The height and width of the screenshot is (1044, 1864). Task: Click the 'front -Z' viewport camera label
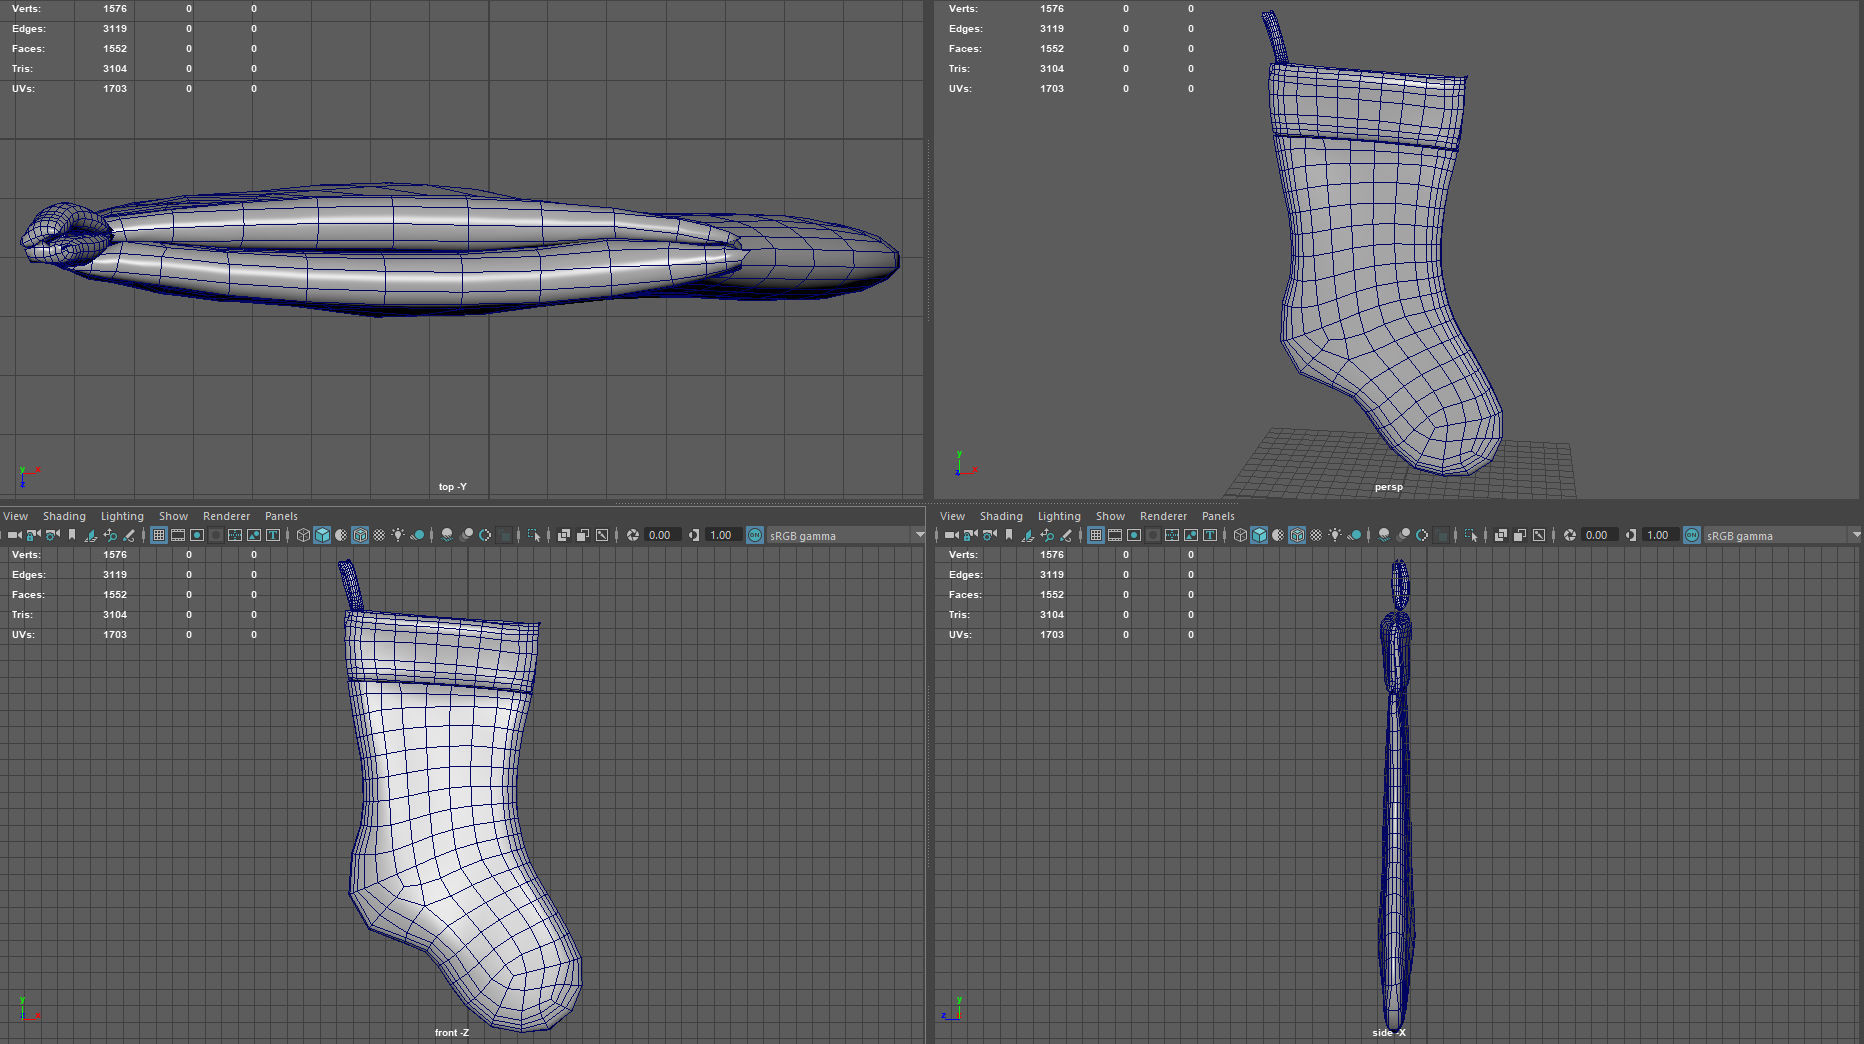tap(451, 1033)
